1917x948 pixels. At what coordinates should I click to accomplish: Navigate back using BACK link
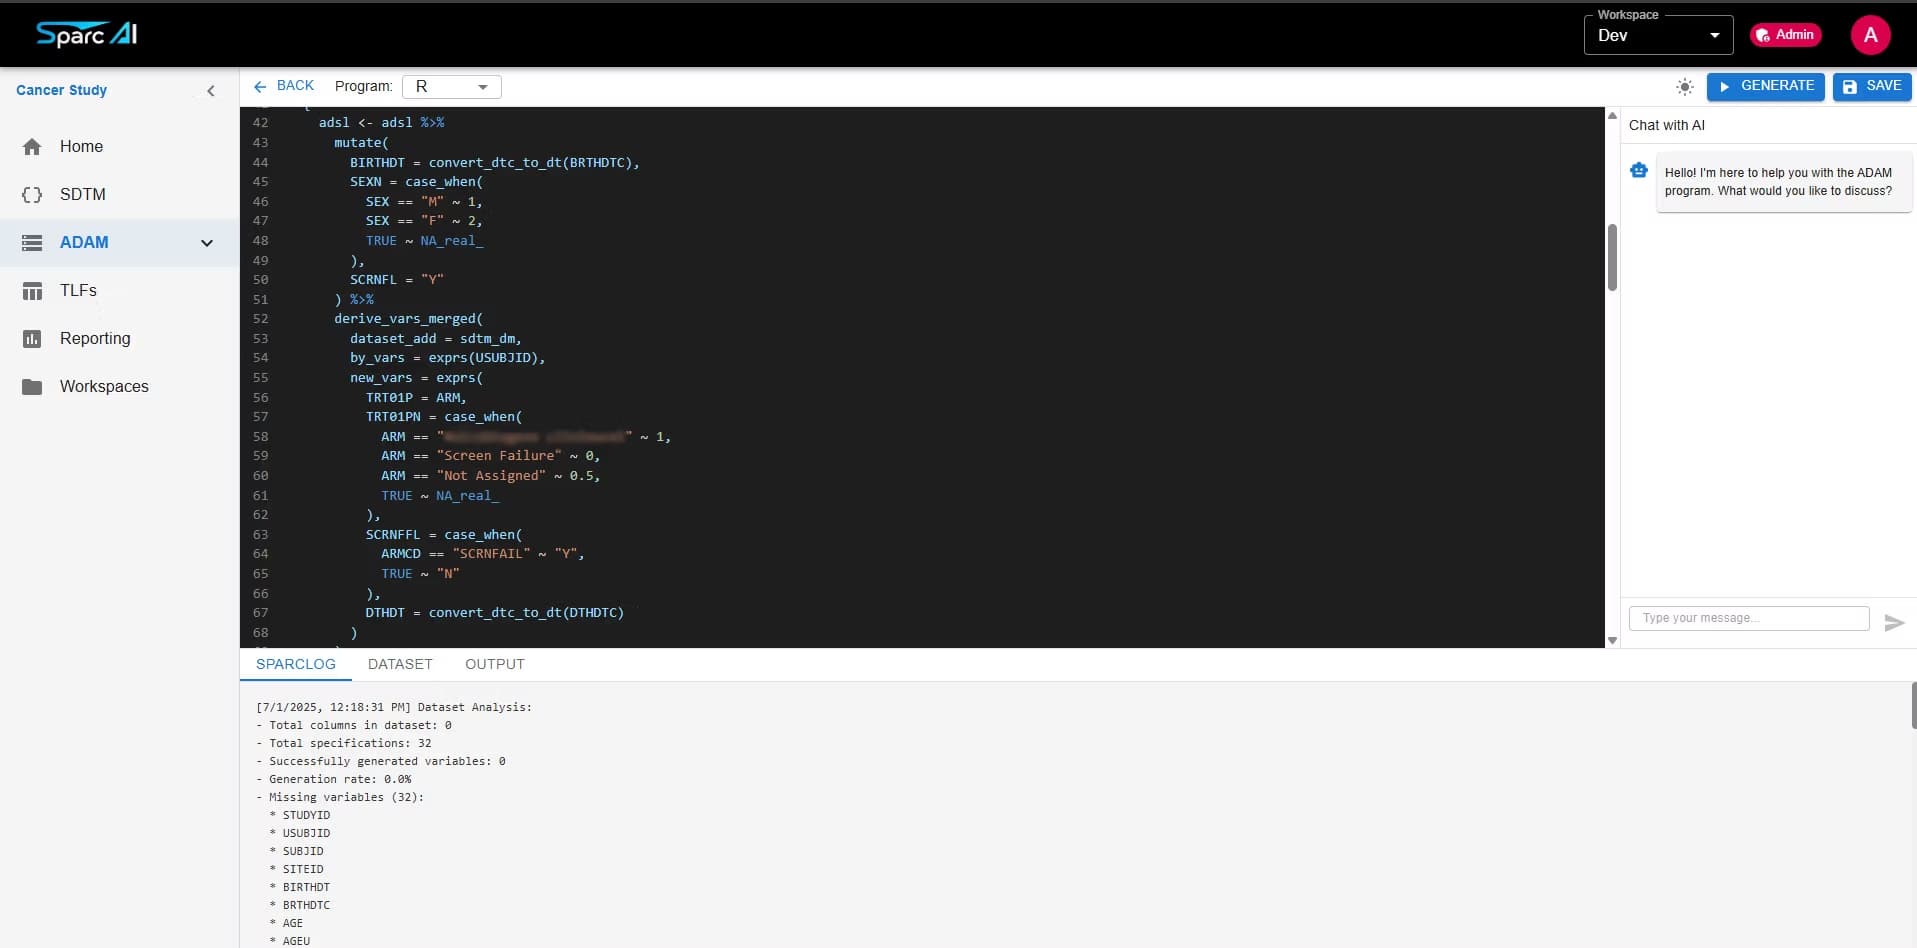pyautogui.click(x=283, y=85)
